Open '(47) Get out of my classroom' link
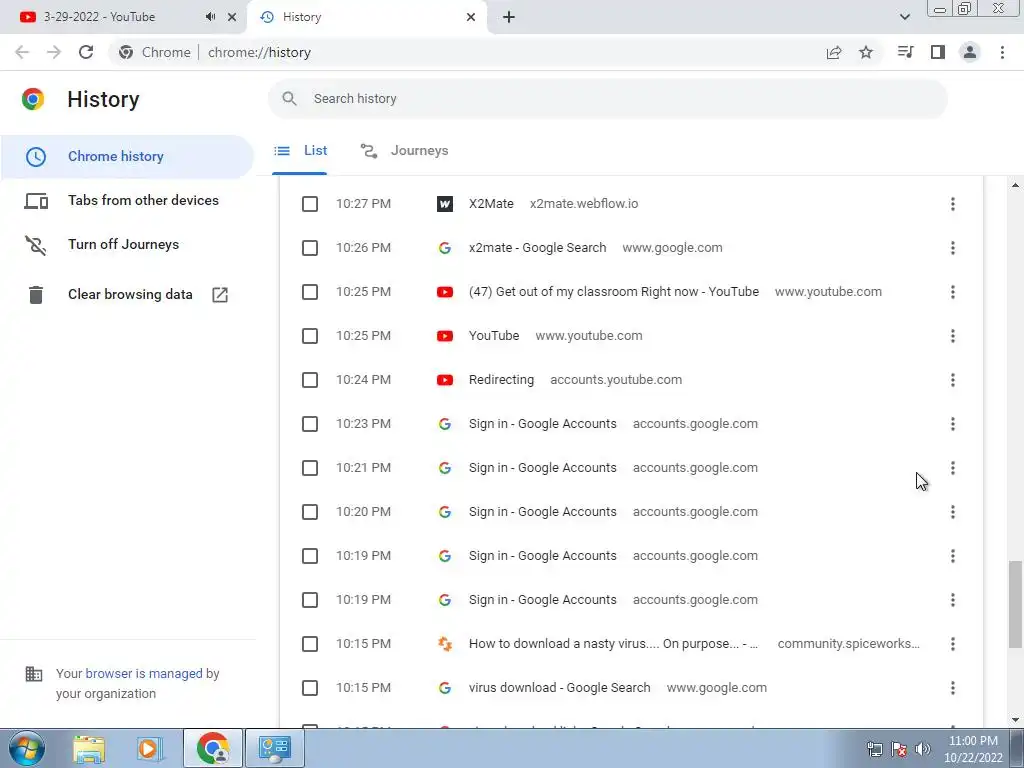This screenshot has width=1024, height=768. (x=614, y=292)
